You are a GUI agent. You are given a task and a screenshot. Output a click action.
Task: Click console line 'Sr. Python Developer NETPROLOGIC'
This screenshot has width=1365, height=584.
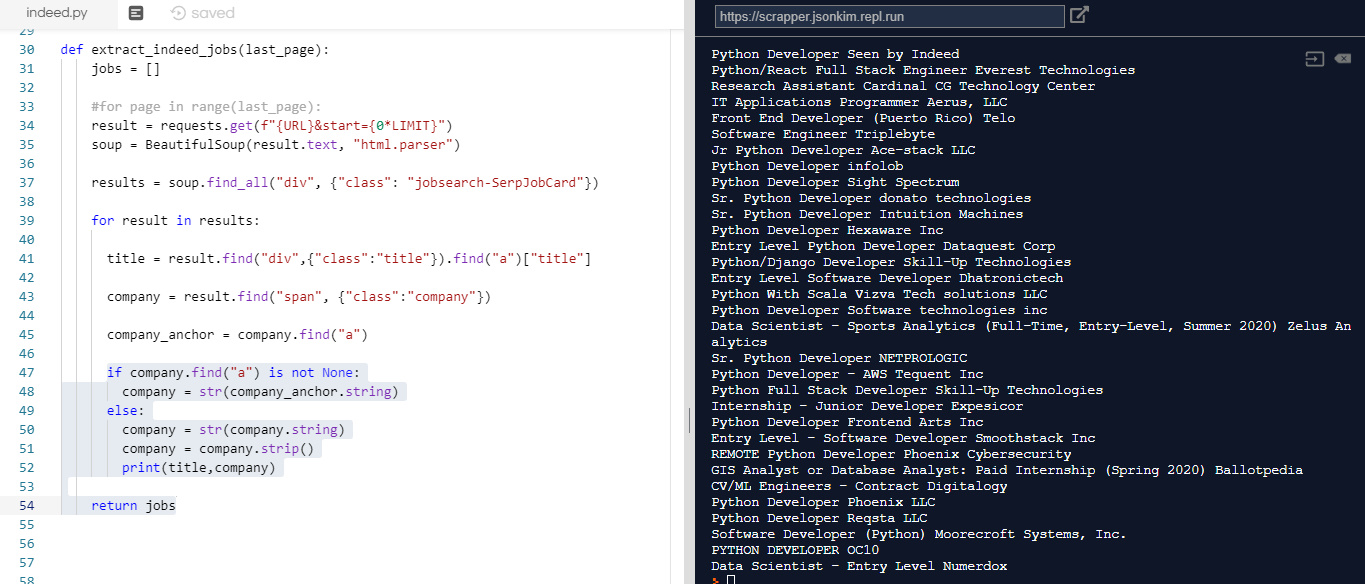(839, 358)
